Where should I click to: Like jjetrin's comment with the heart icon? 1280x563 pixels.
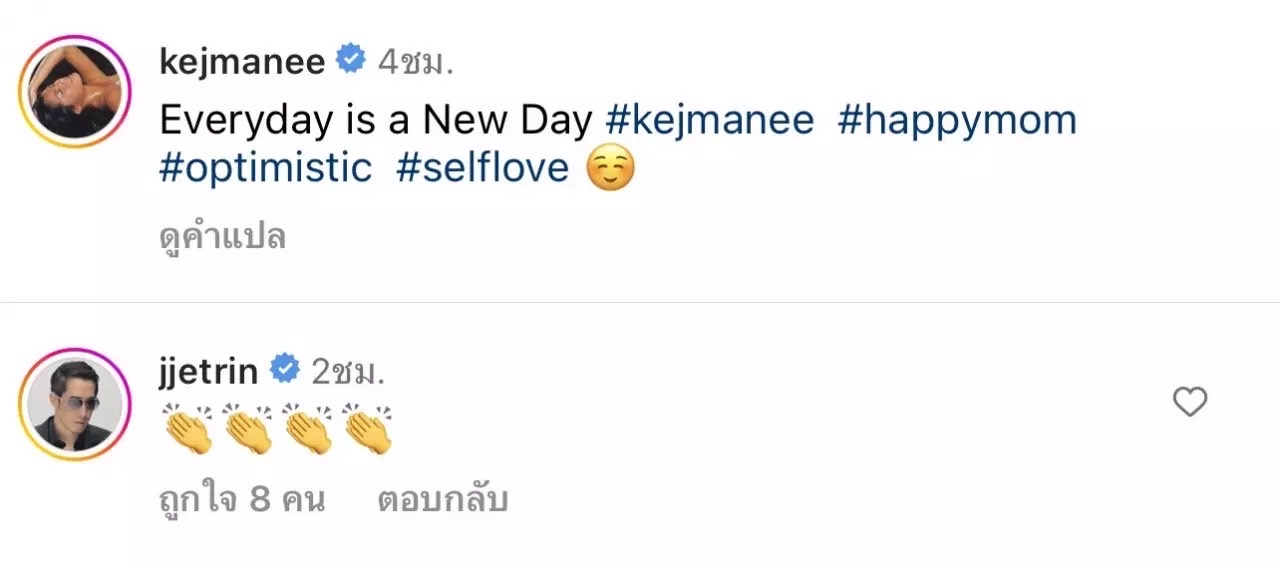[1189, 403]
